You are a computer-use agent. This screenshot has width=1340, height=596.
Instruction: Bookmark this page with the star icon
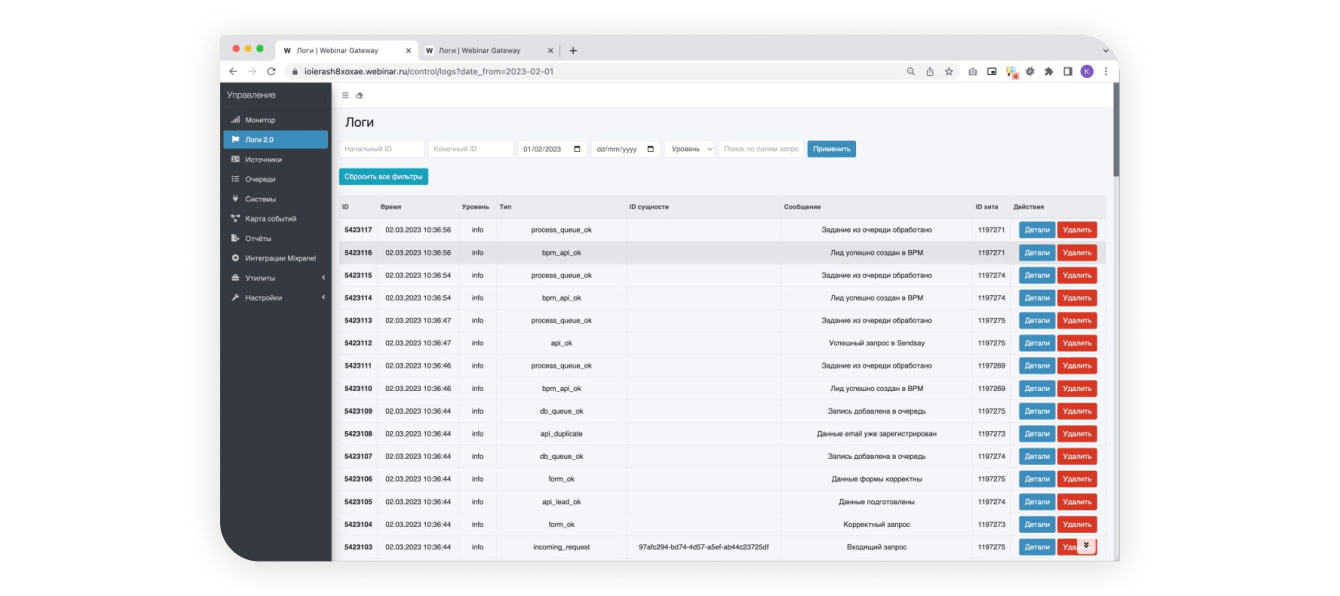click(x=949, y=71)
